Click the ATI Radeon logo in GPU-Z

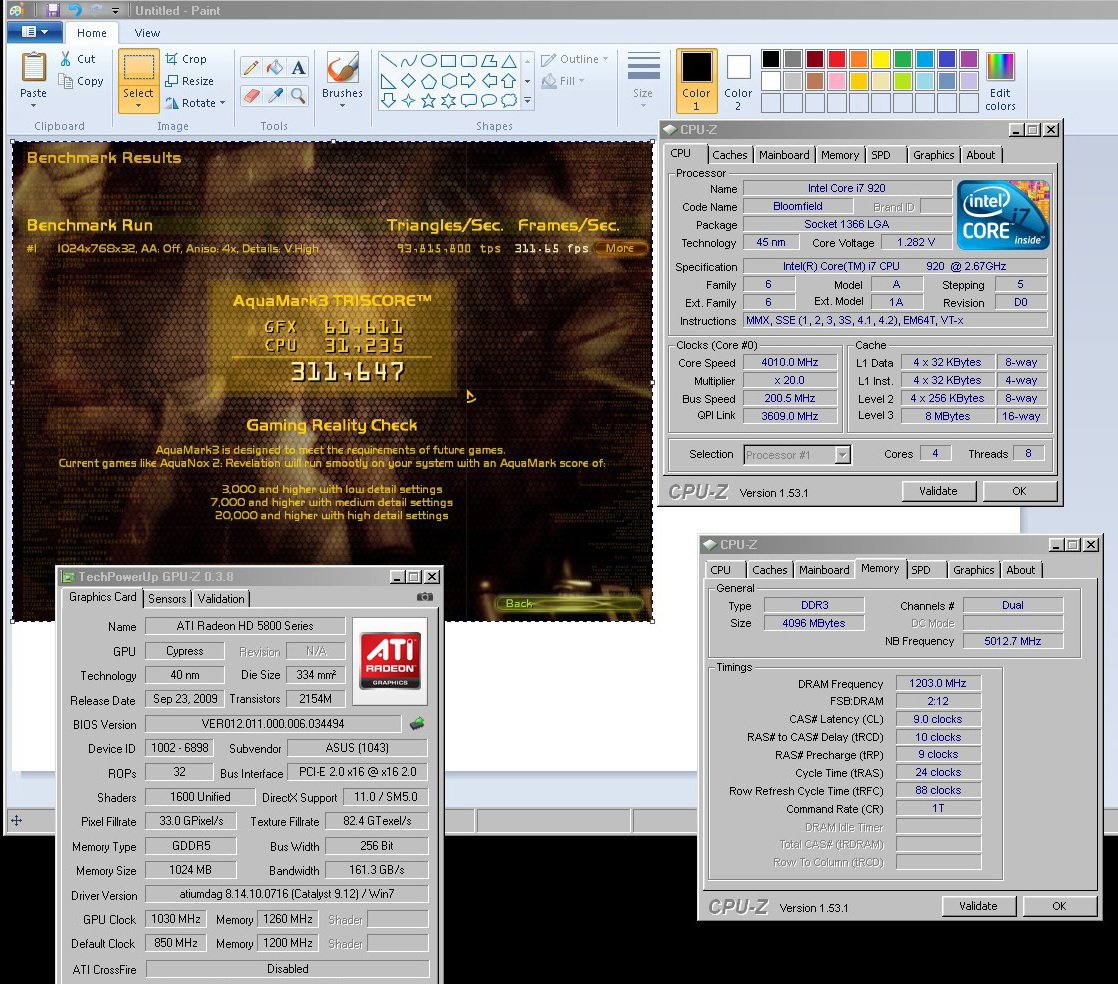pyautogui.click(x=390, y=662)
